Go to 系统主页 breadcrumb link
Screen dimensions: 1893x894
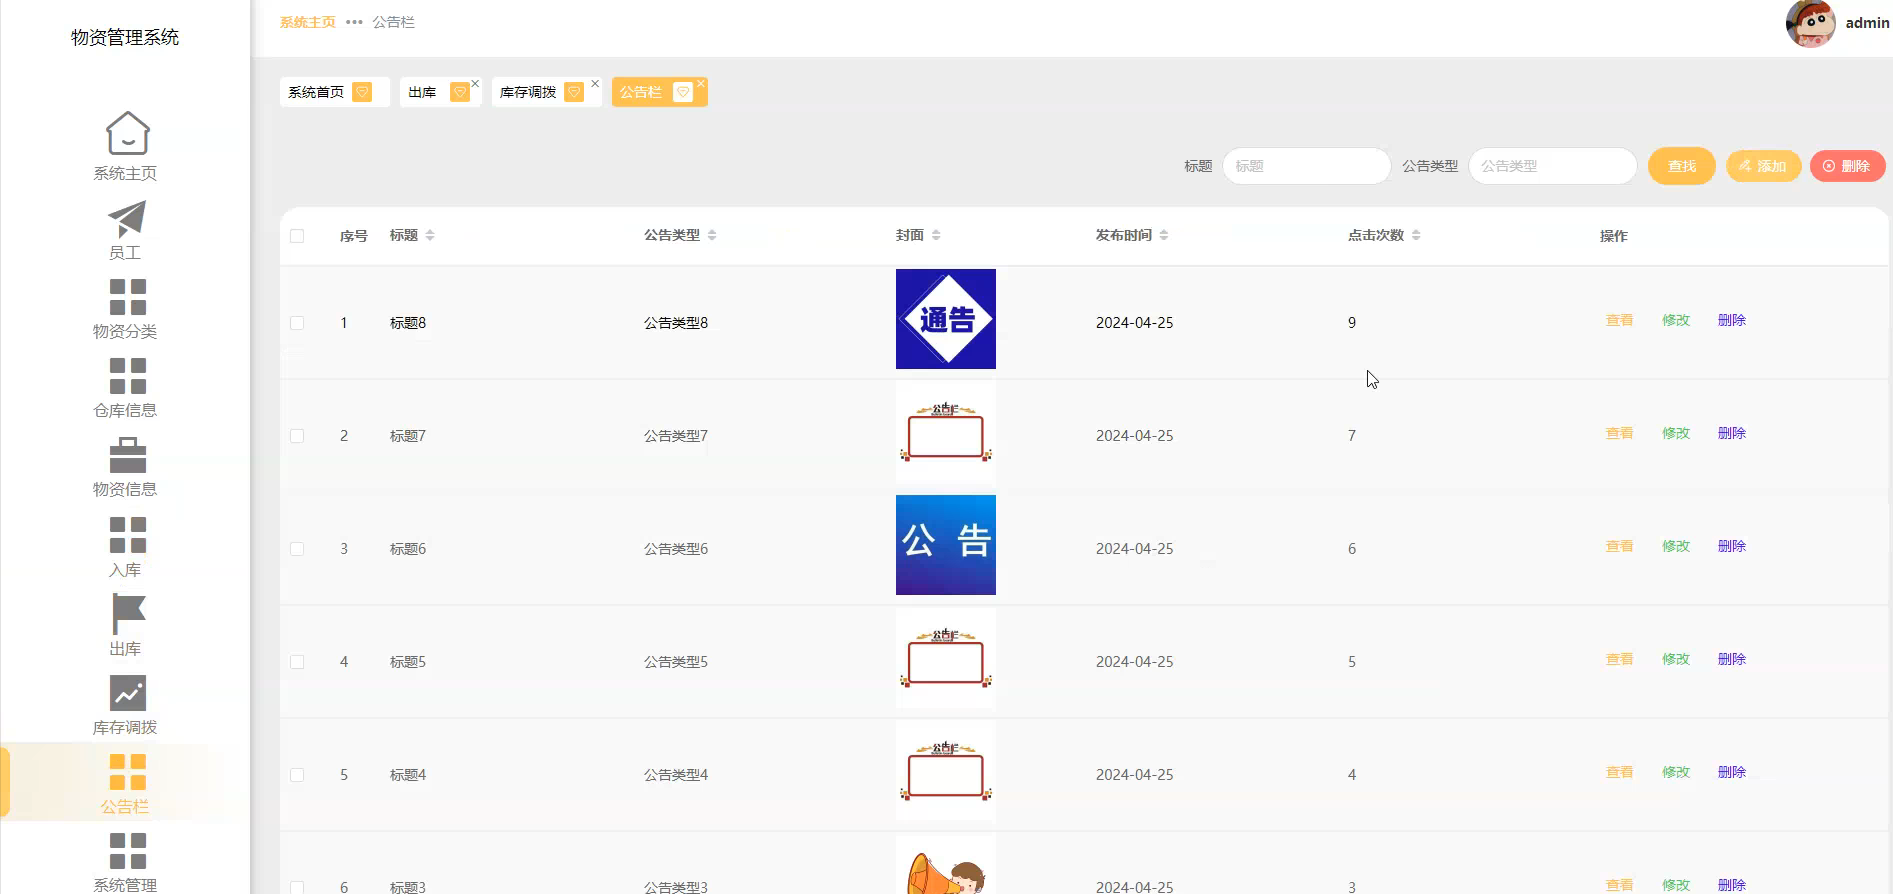(x=308, y=22)
